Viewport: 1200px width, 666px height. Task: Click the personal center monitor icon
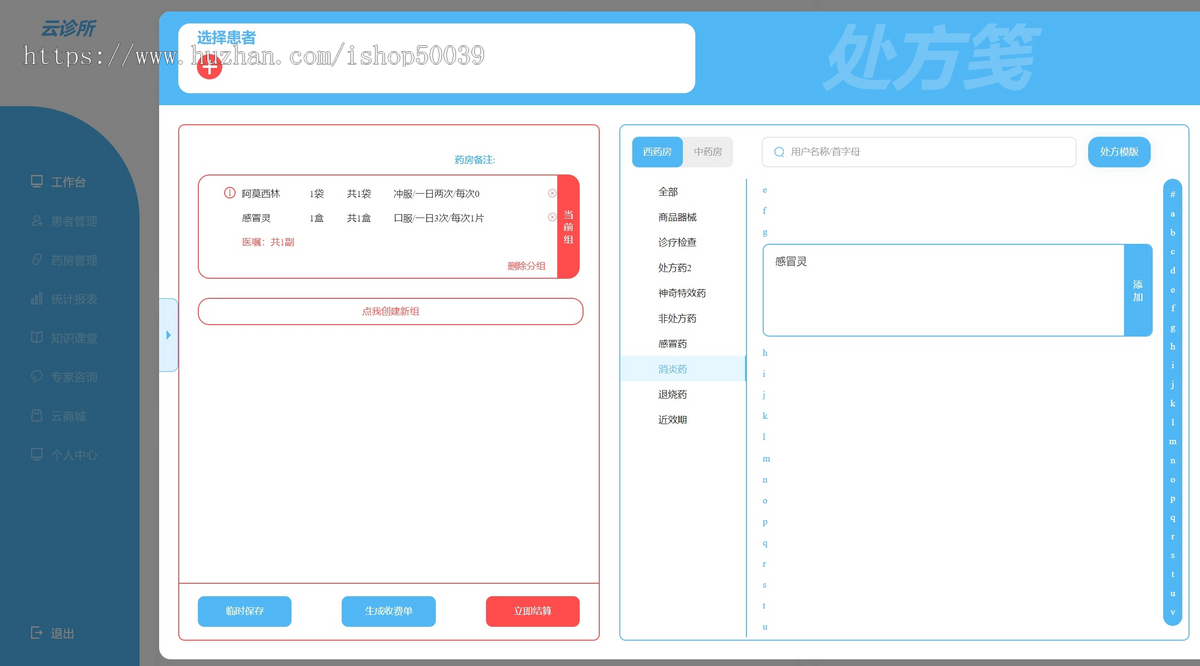pos(37,455)
